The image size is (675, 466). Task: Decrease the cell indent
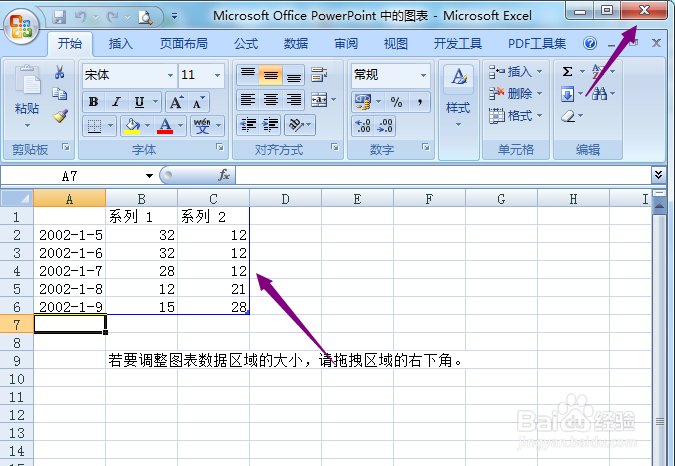(x=248, y=125)
